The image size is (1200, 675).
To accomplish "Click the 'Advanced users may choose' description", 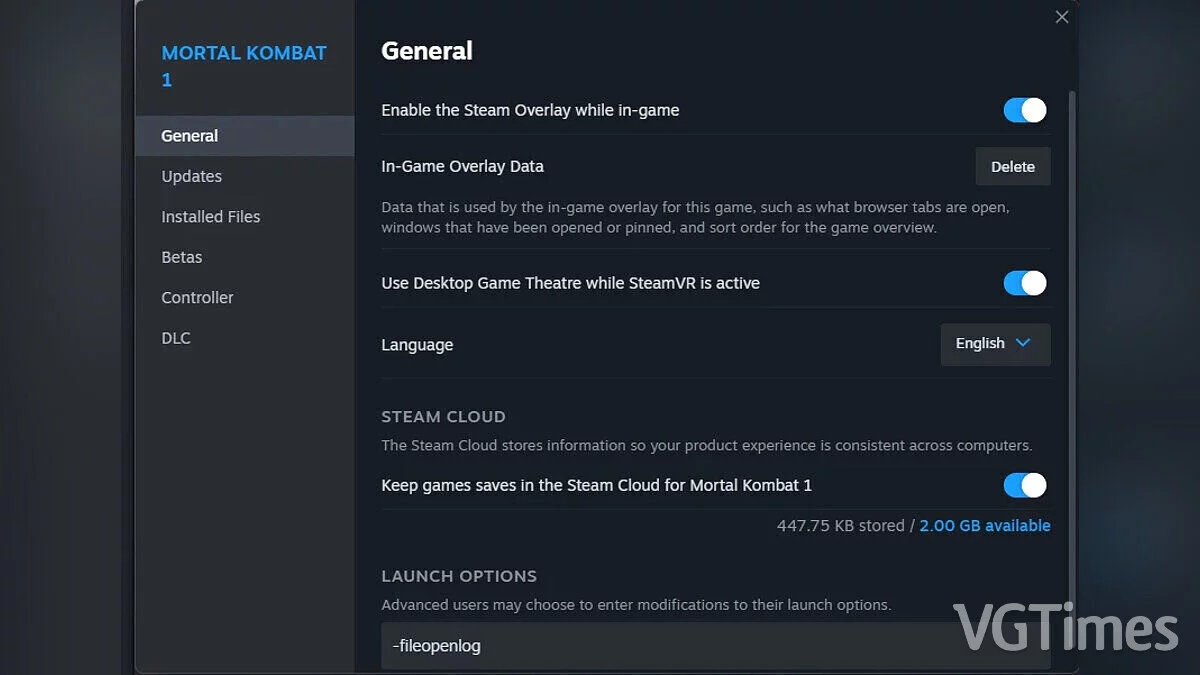I will coord(636,605).
